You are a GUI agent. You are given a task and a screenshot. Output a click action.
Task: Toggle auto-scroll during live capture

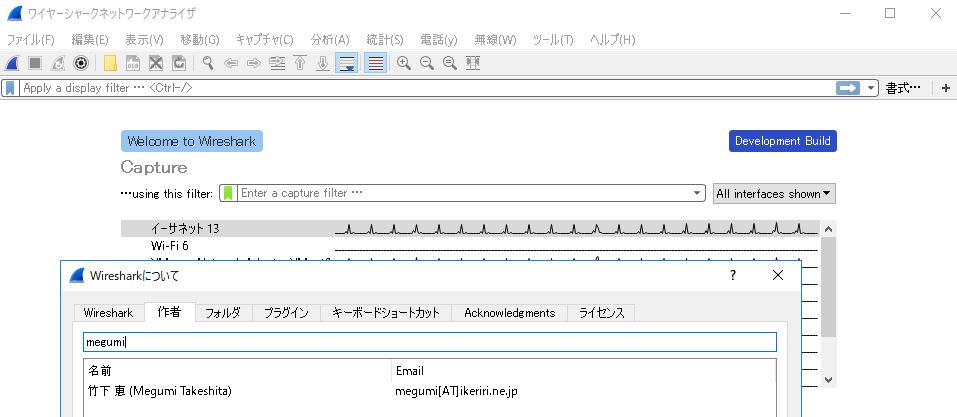tap(347, 63)
